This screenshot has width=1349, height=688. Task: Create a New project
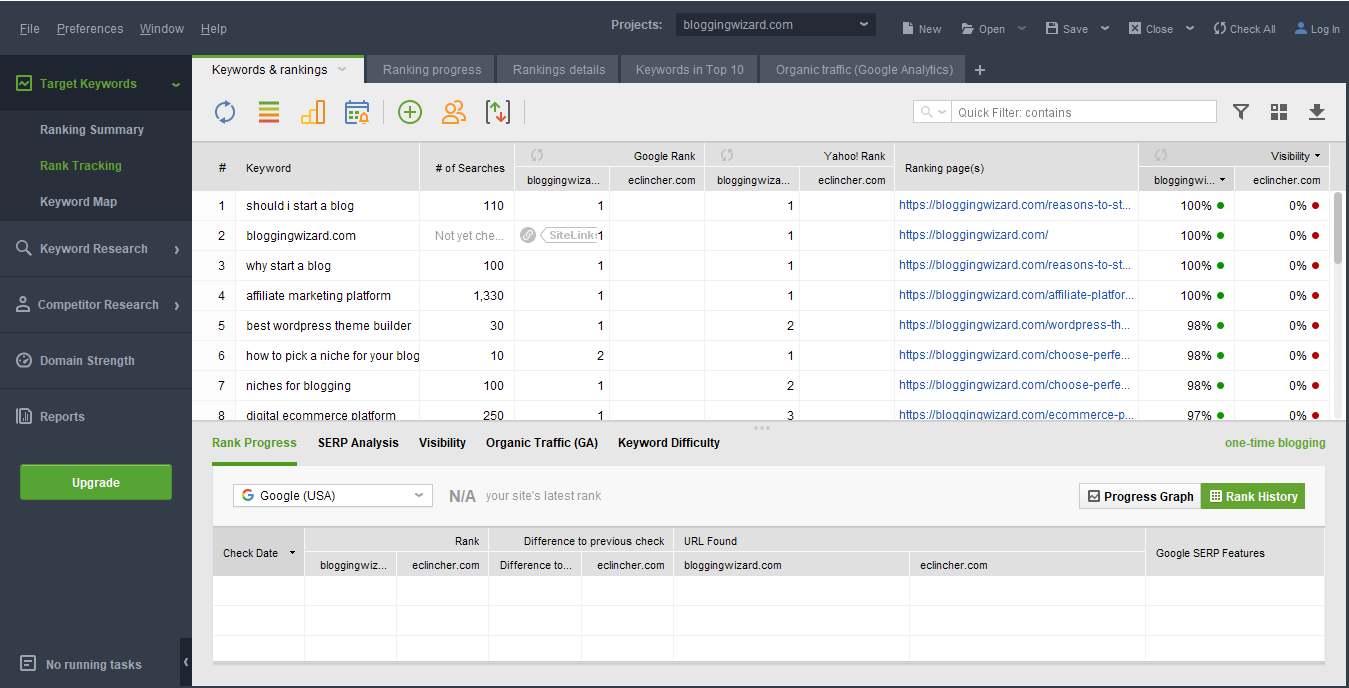[921, 29]
